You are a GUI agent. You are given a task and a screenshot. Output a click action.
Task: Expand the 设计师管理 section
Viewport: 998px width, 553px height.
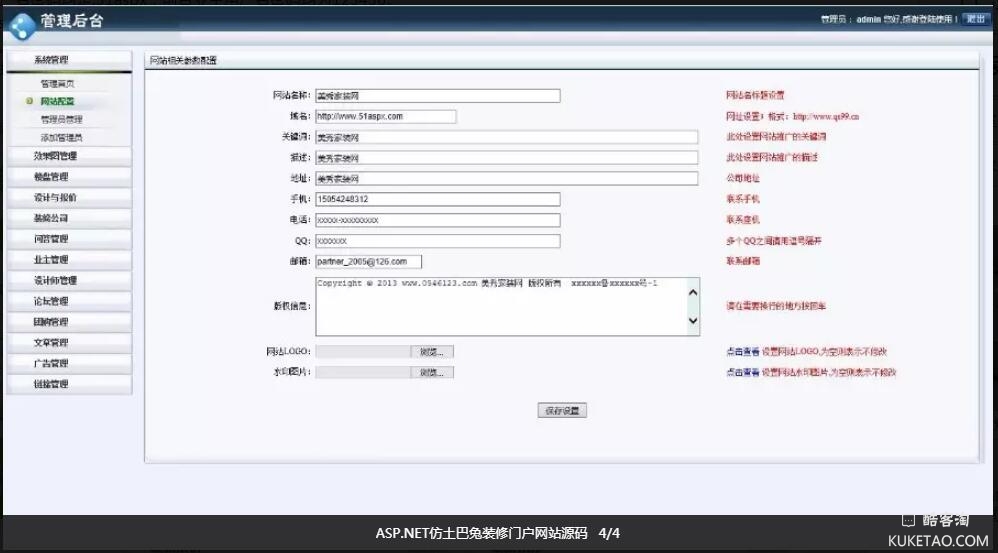(69, 281)
